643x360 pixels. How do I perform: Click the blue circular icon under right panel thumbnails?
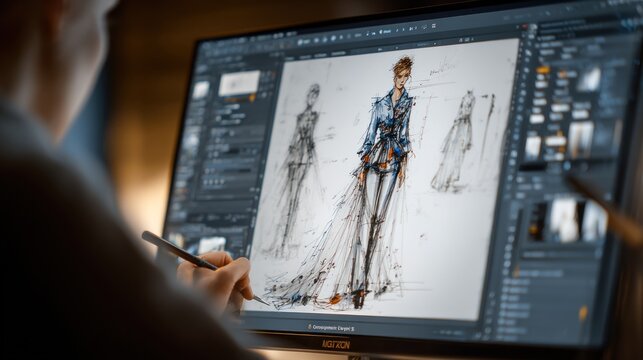click(567, 166)
